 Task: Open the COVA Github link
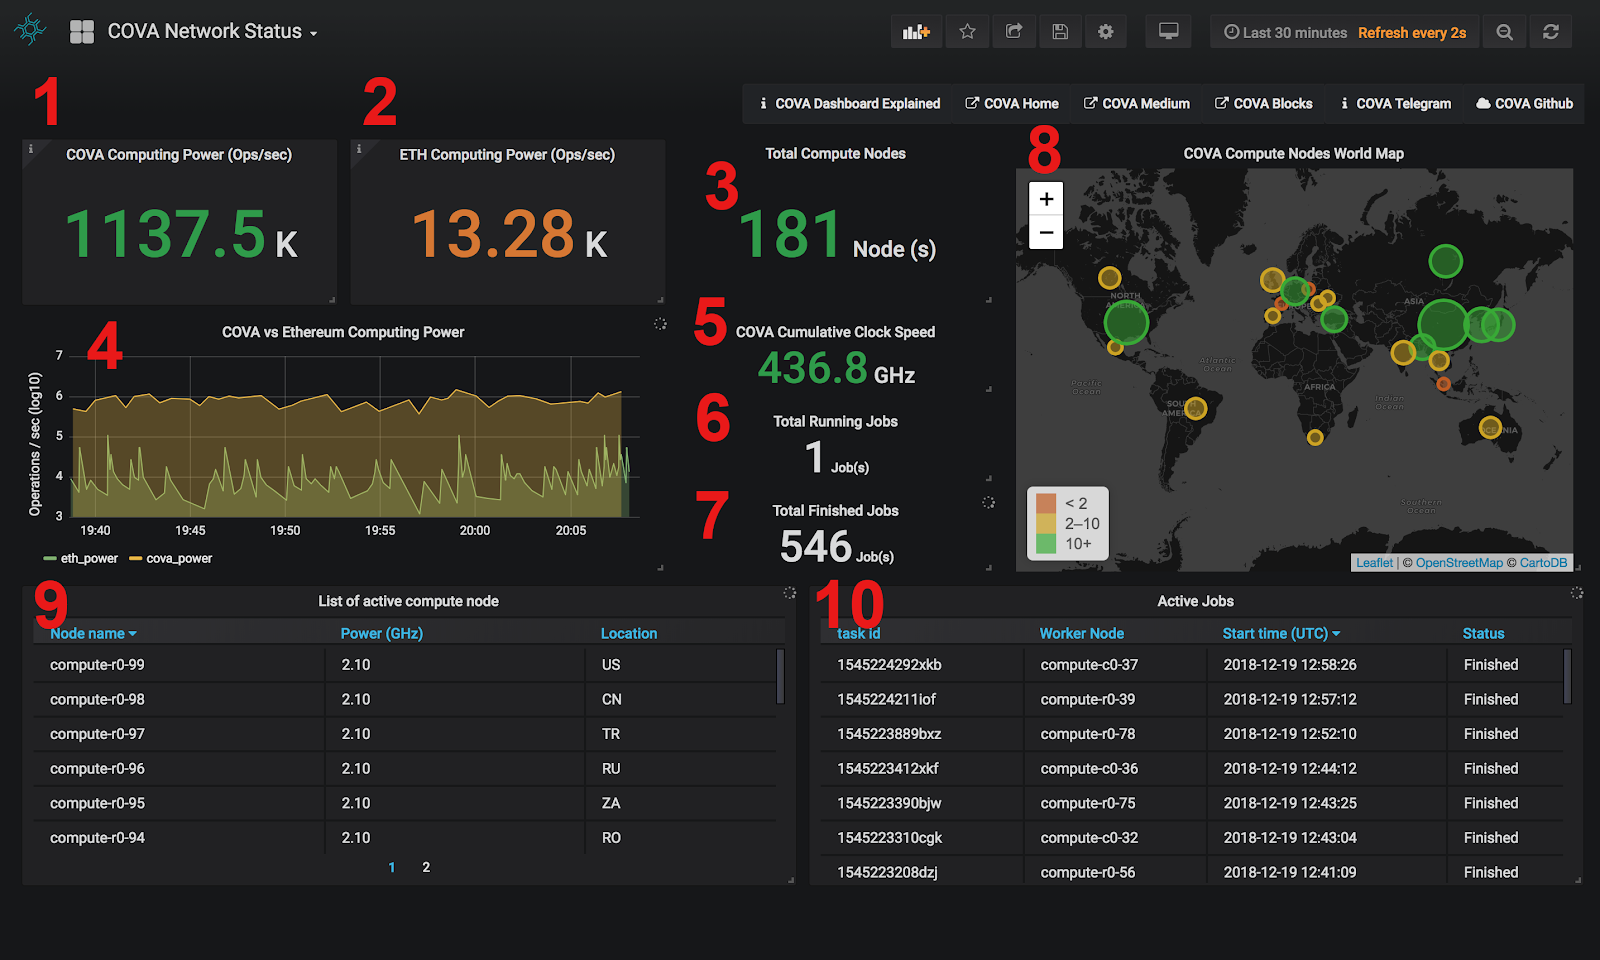[x=1525, y=104]
